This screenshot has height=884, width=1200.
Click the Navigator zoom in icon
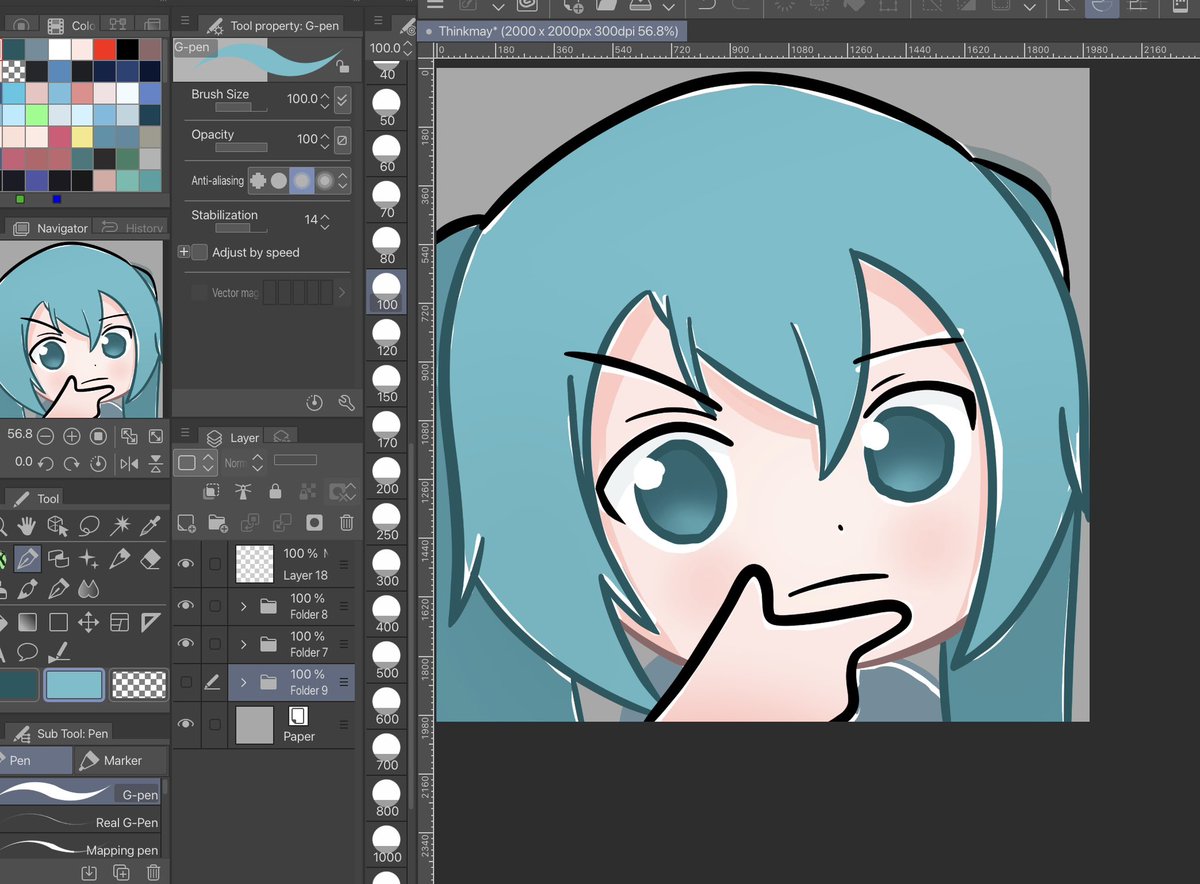pos(72,436)
